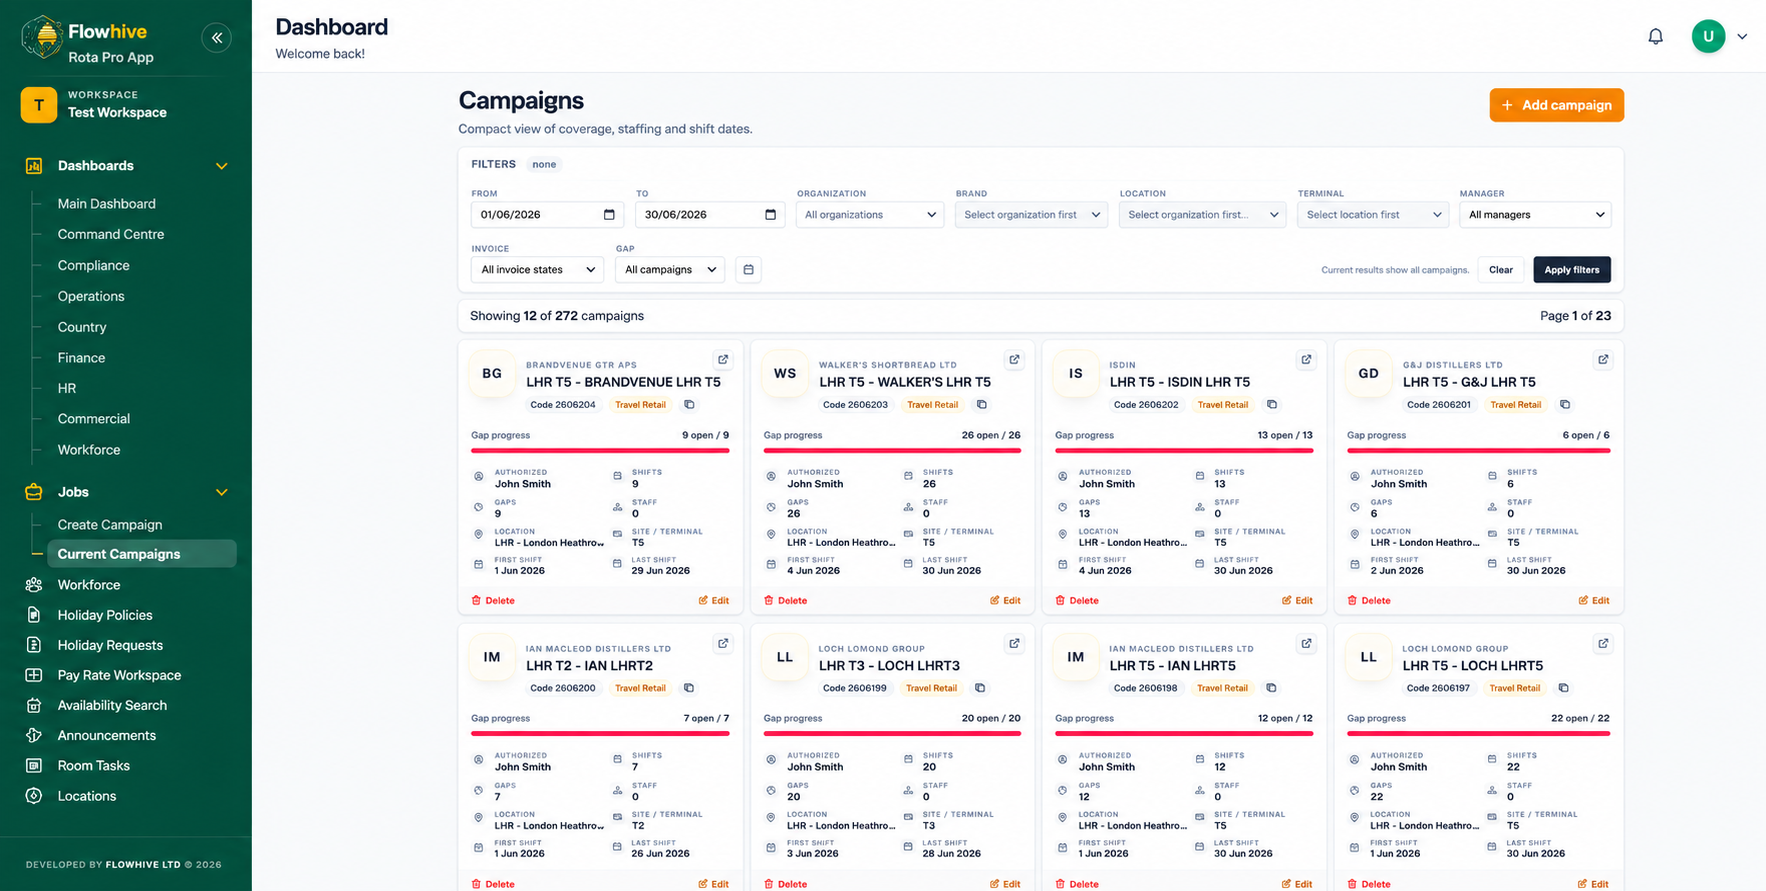Viewport: 1766px width, 891px height.
Task: Expand the user account chevron
Action: (1742, 37)
